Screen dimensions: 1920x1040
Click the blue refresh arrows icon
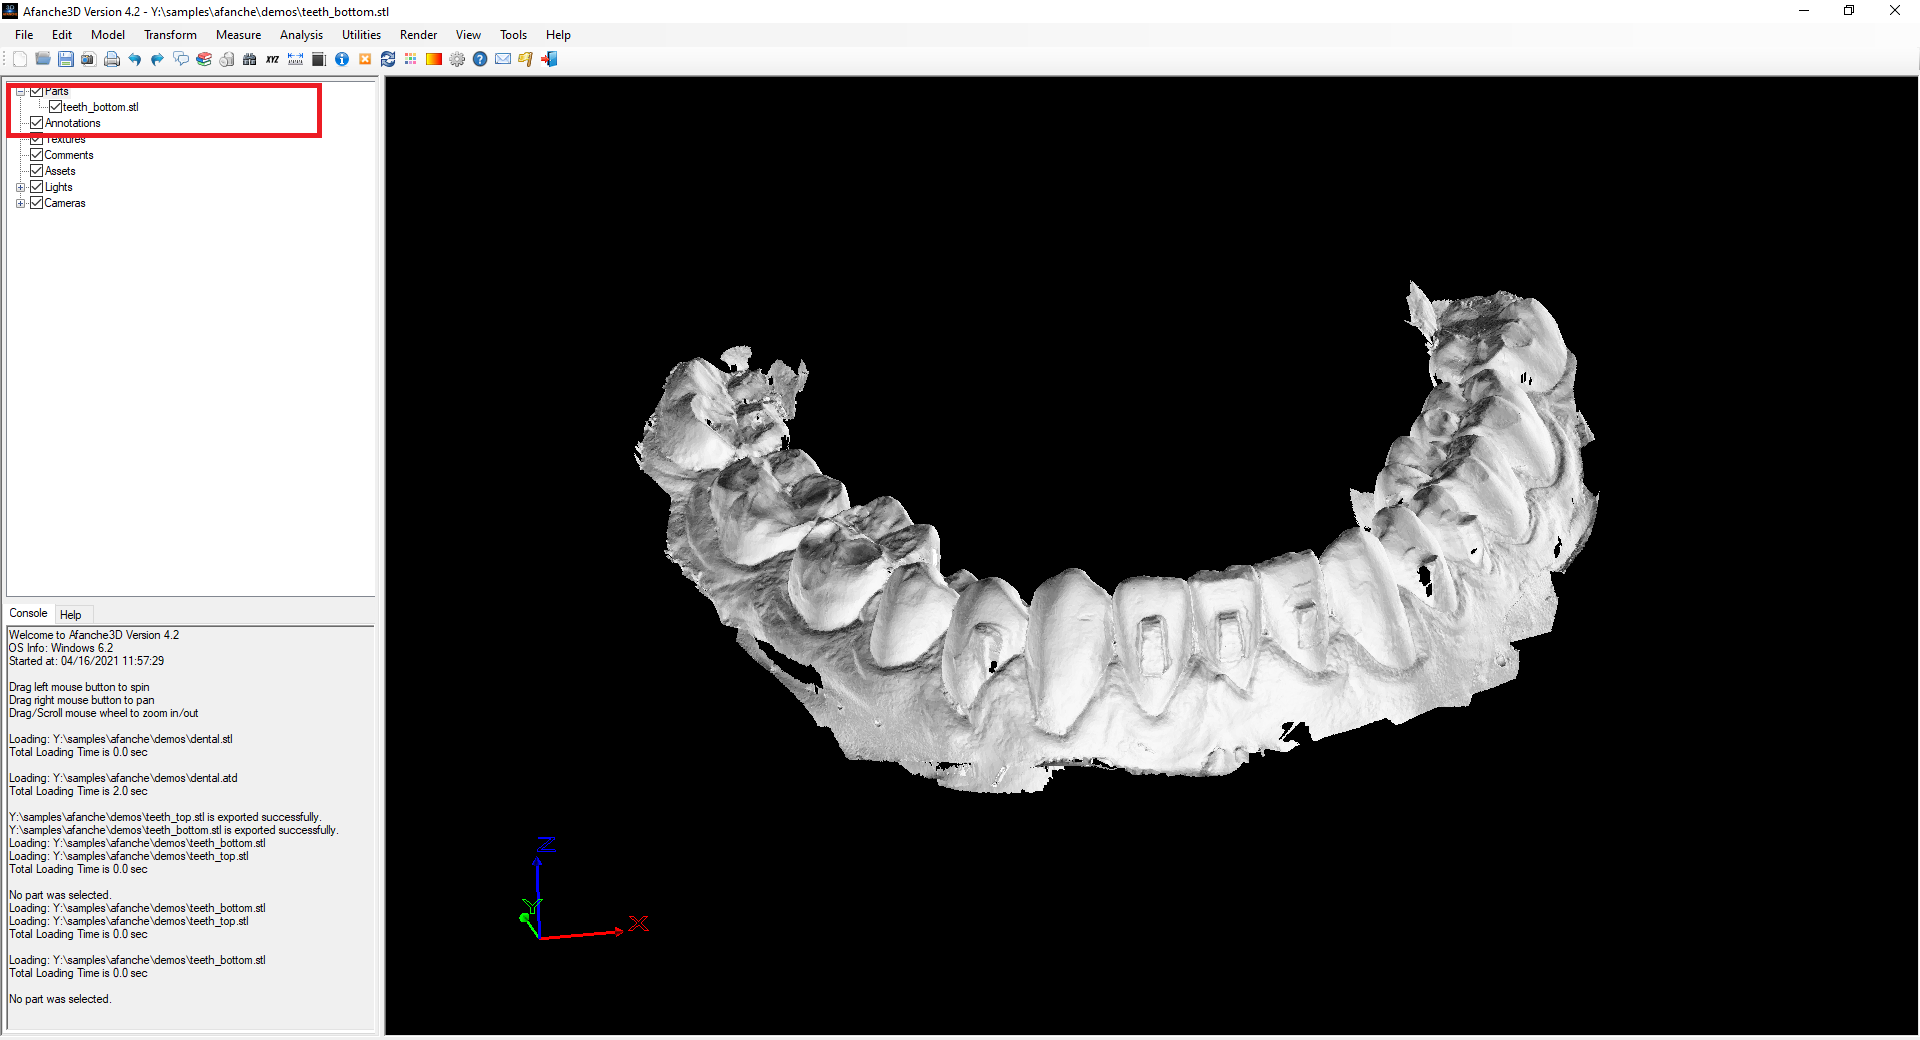pyautogui.click(x=388, y=60)
